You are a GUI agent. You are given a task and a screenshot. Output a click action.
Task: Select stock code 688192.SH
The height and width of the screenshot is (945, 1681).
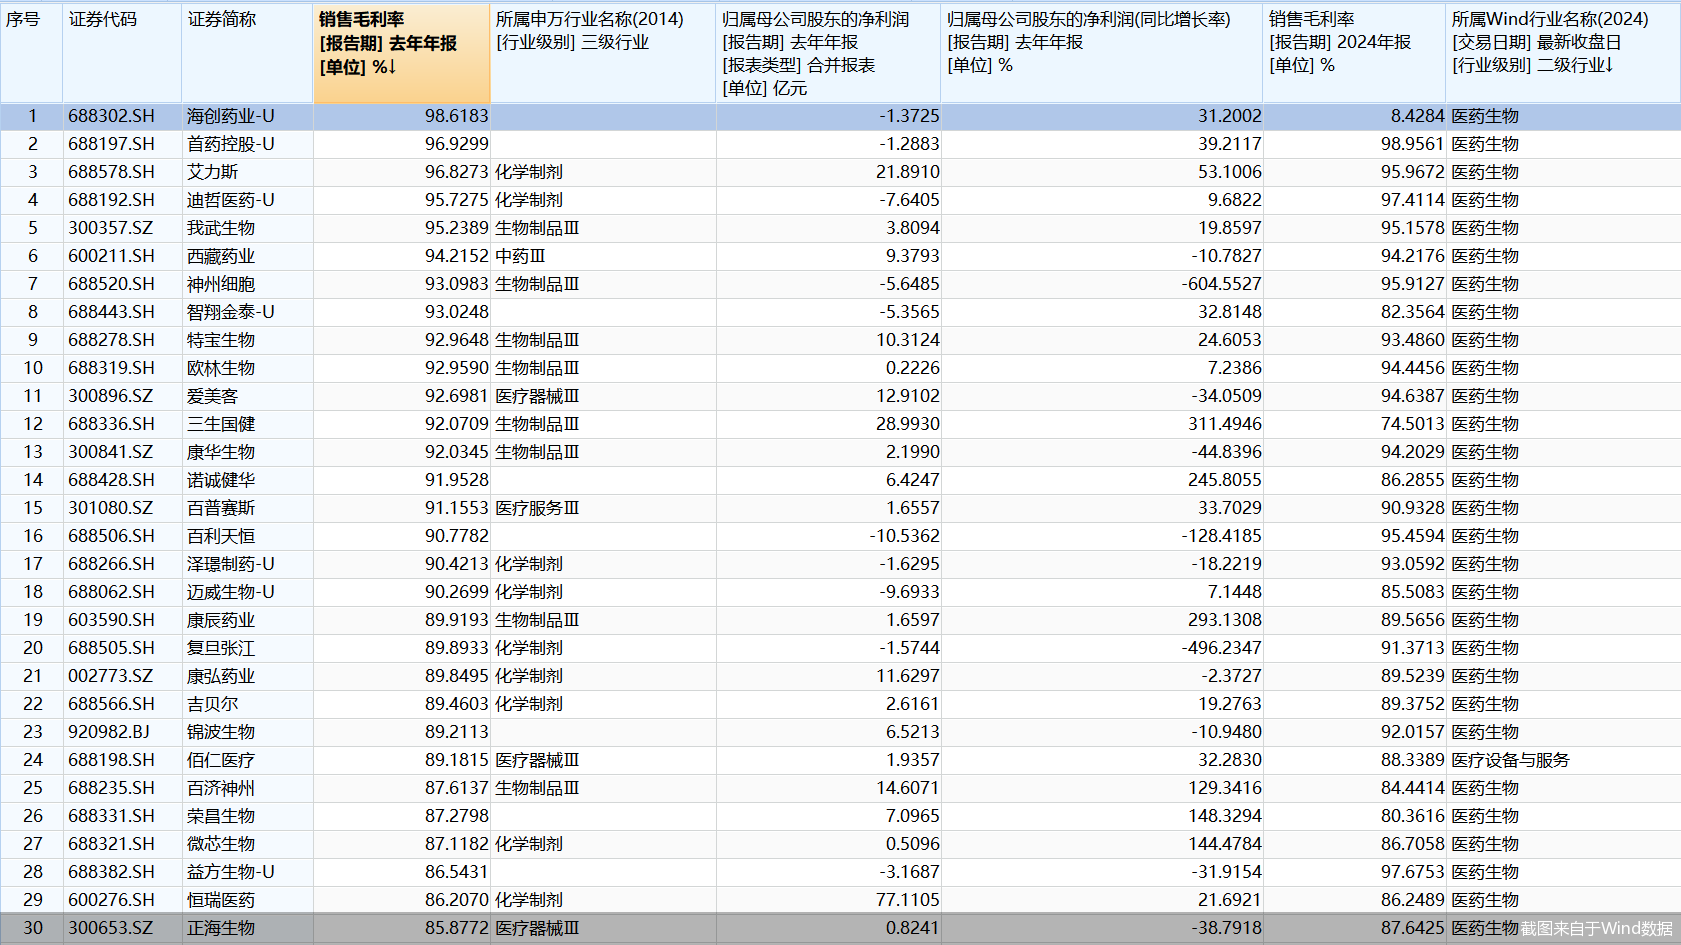(x=111, y=200)
